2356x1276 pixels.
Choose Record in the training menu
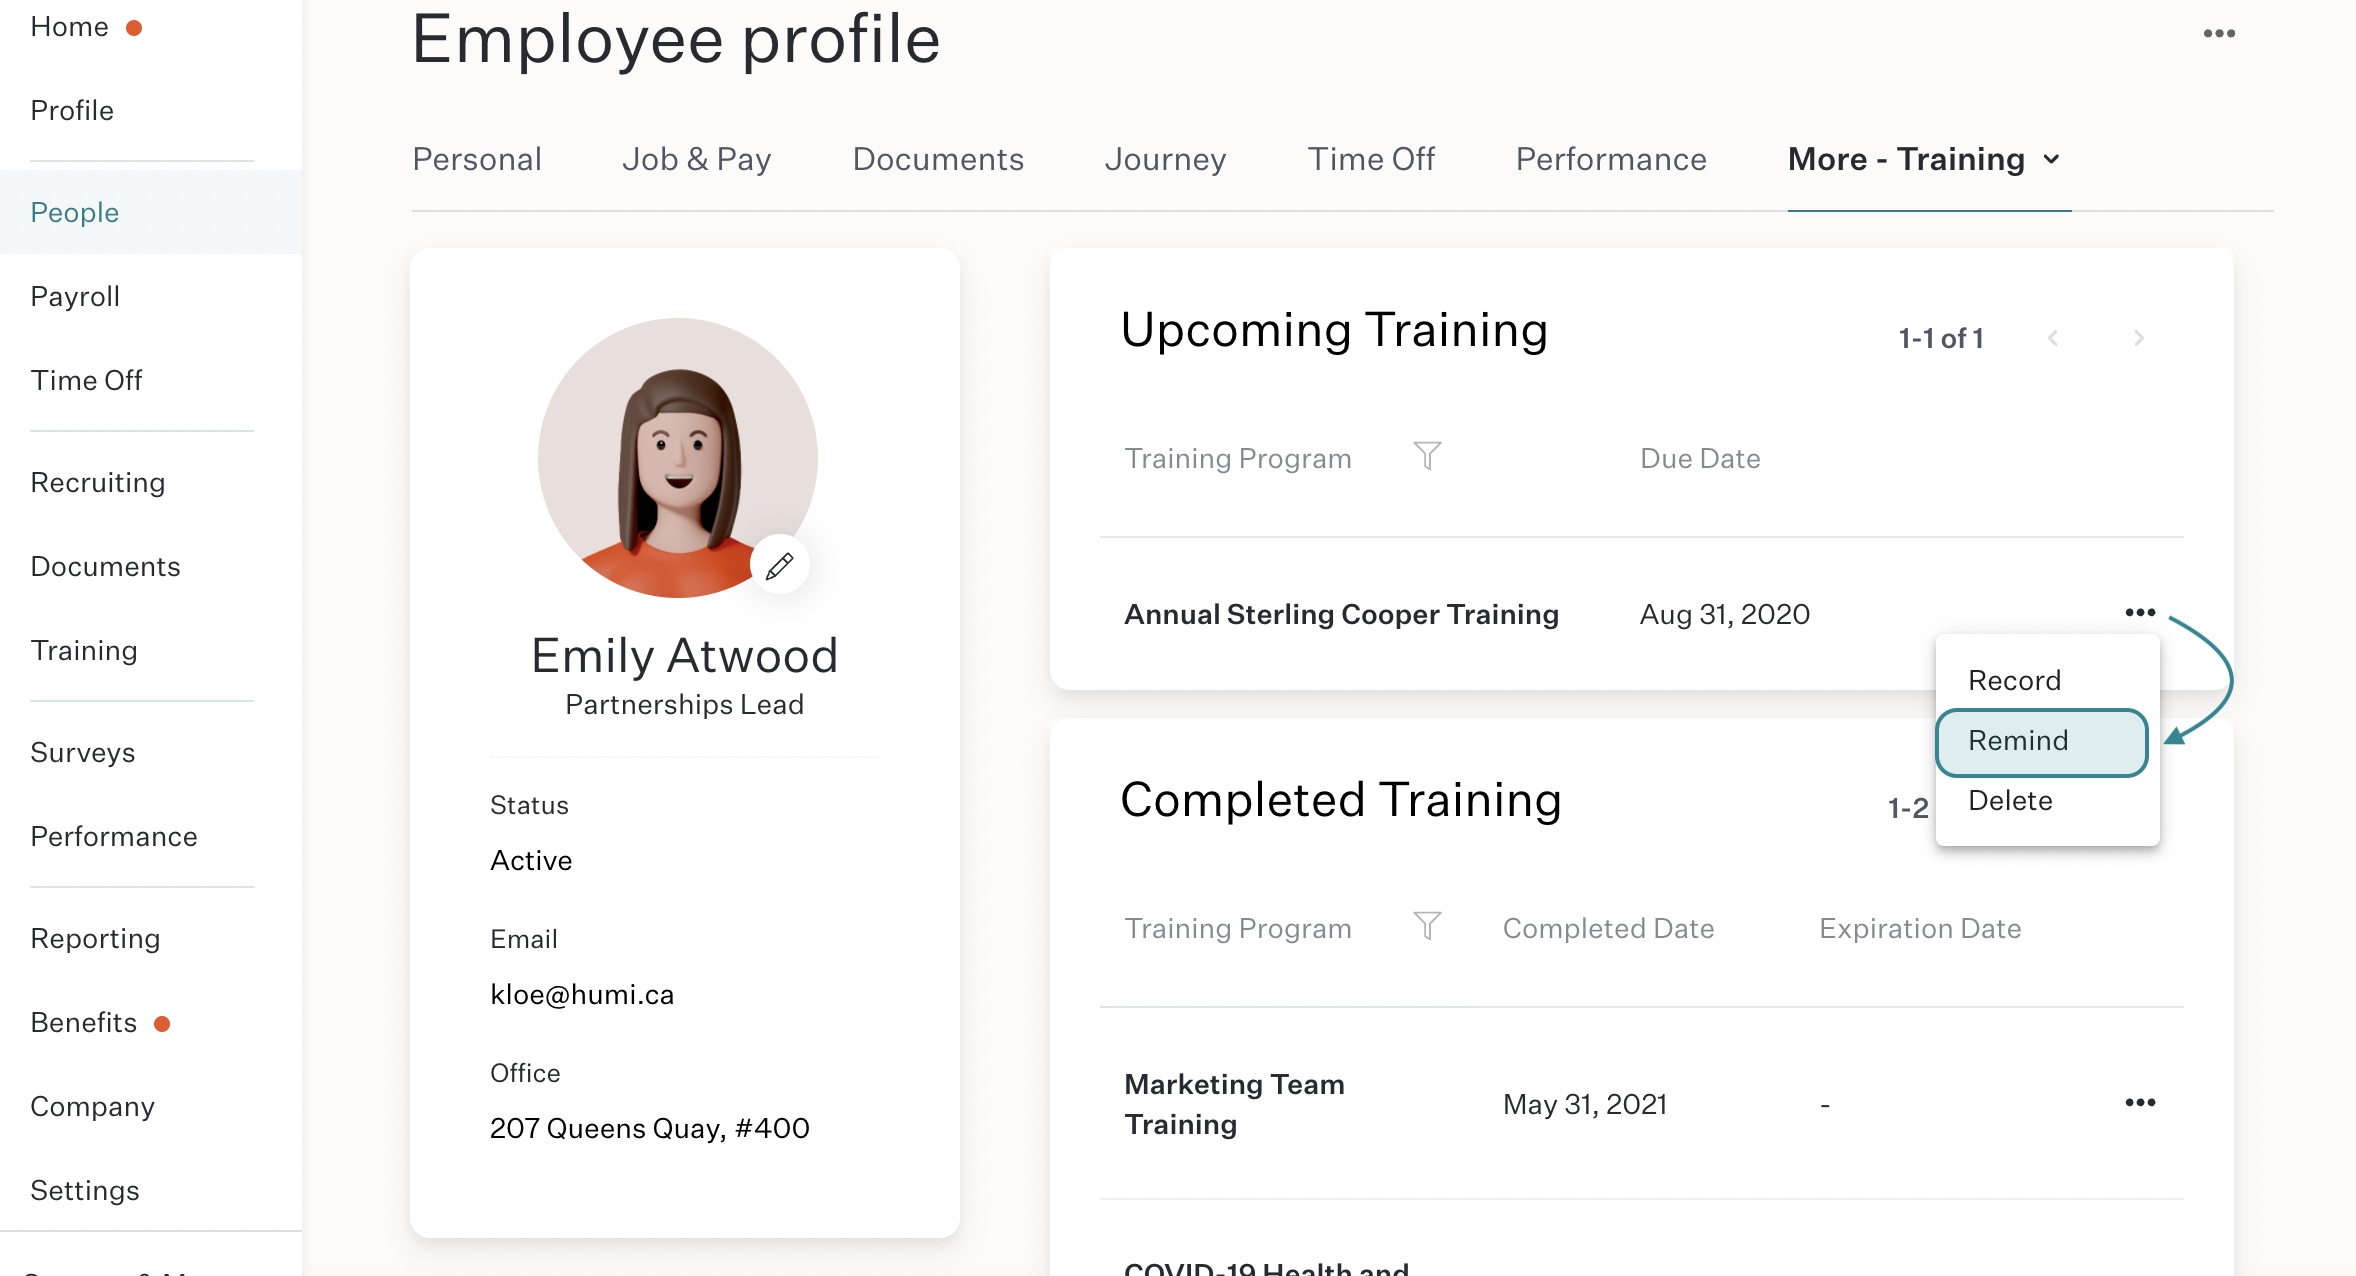point(2014,681)
